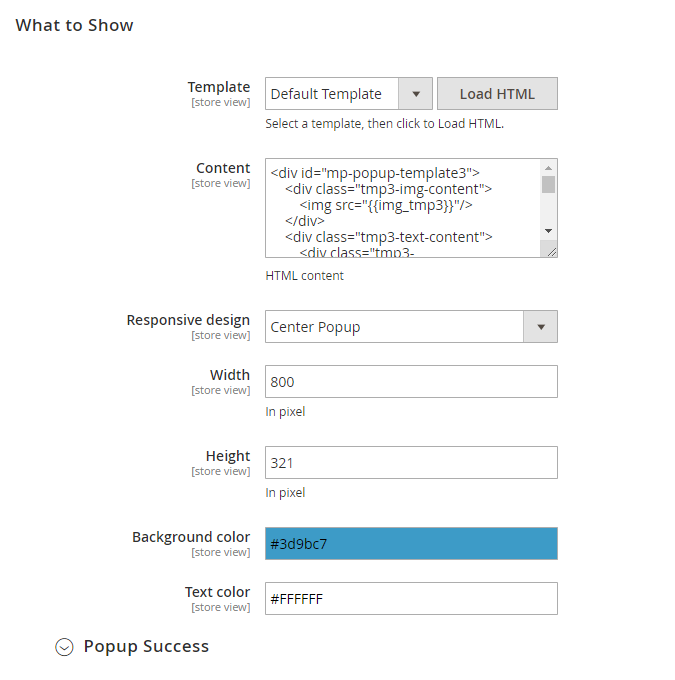Click the Center Popup select field
675x680 pixels.
coord(394,327)
